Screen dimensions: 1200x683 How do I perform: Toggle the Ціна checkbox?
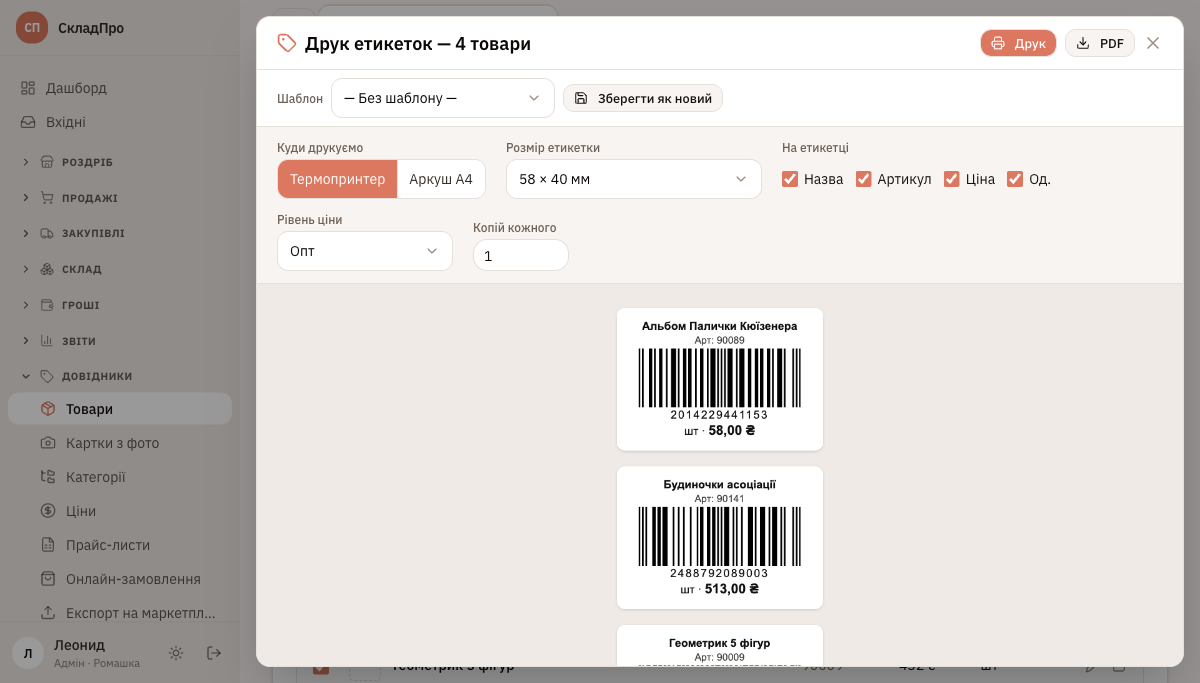tap(952, 179)
